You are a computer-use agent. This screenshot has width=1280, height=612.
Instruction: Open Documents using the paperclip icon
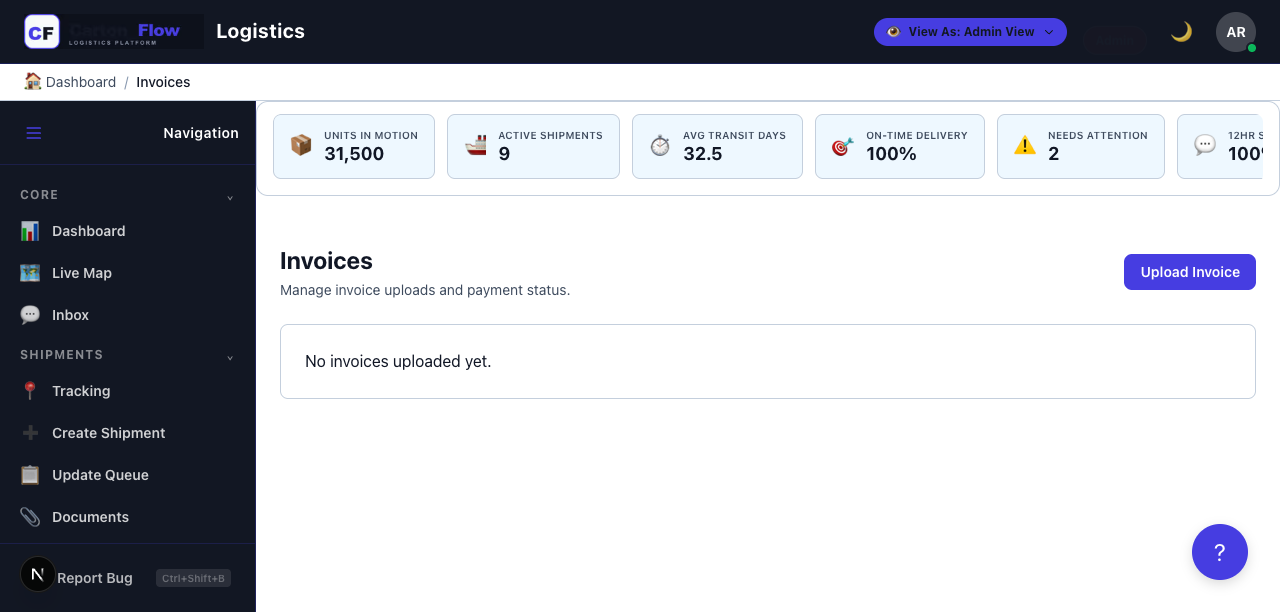click(x=30, y=517)
